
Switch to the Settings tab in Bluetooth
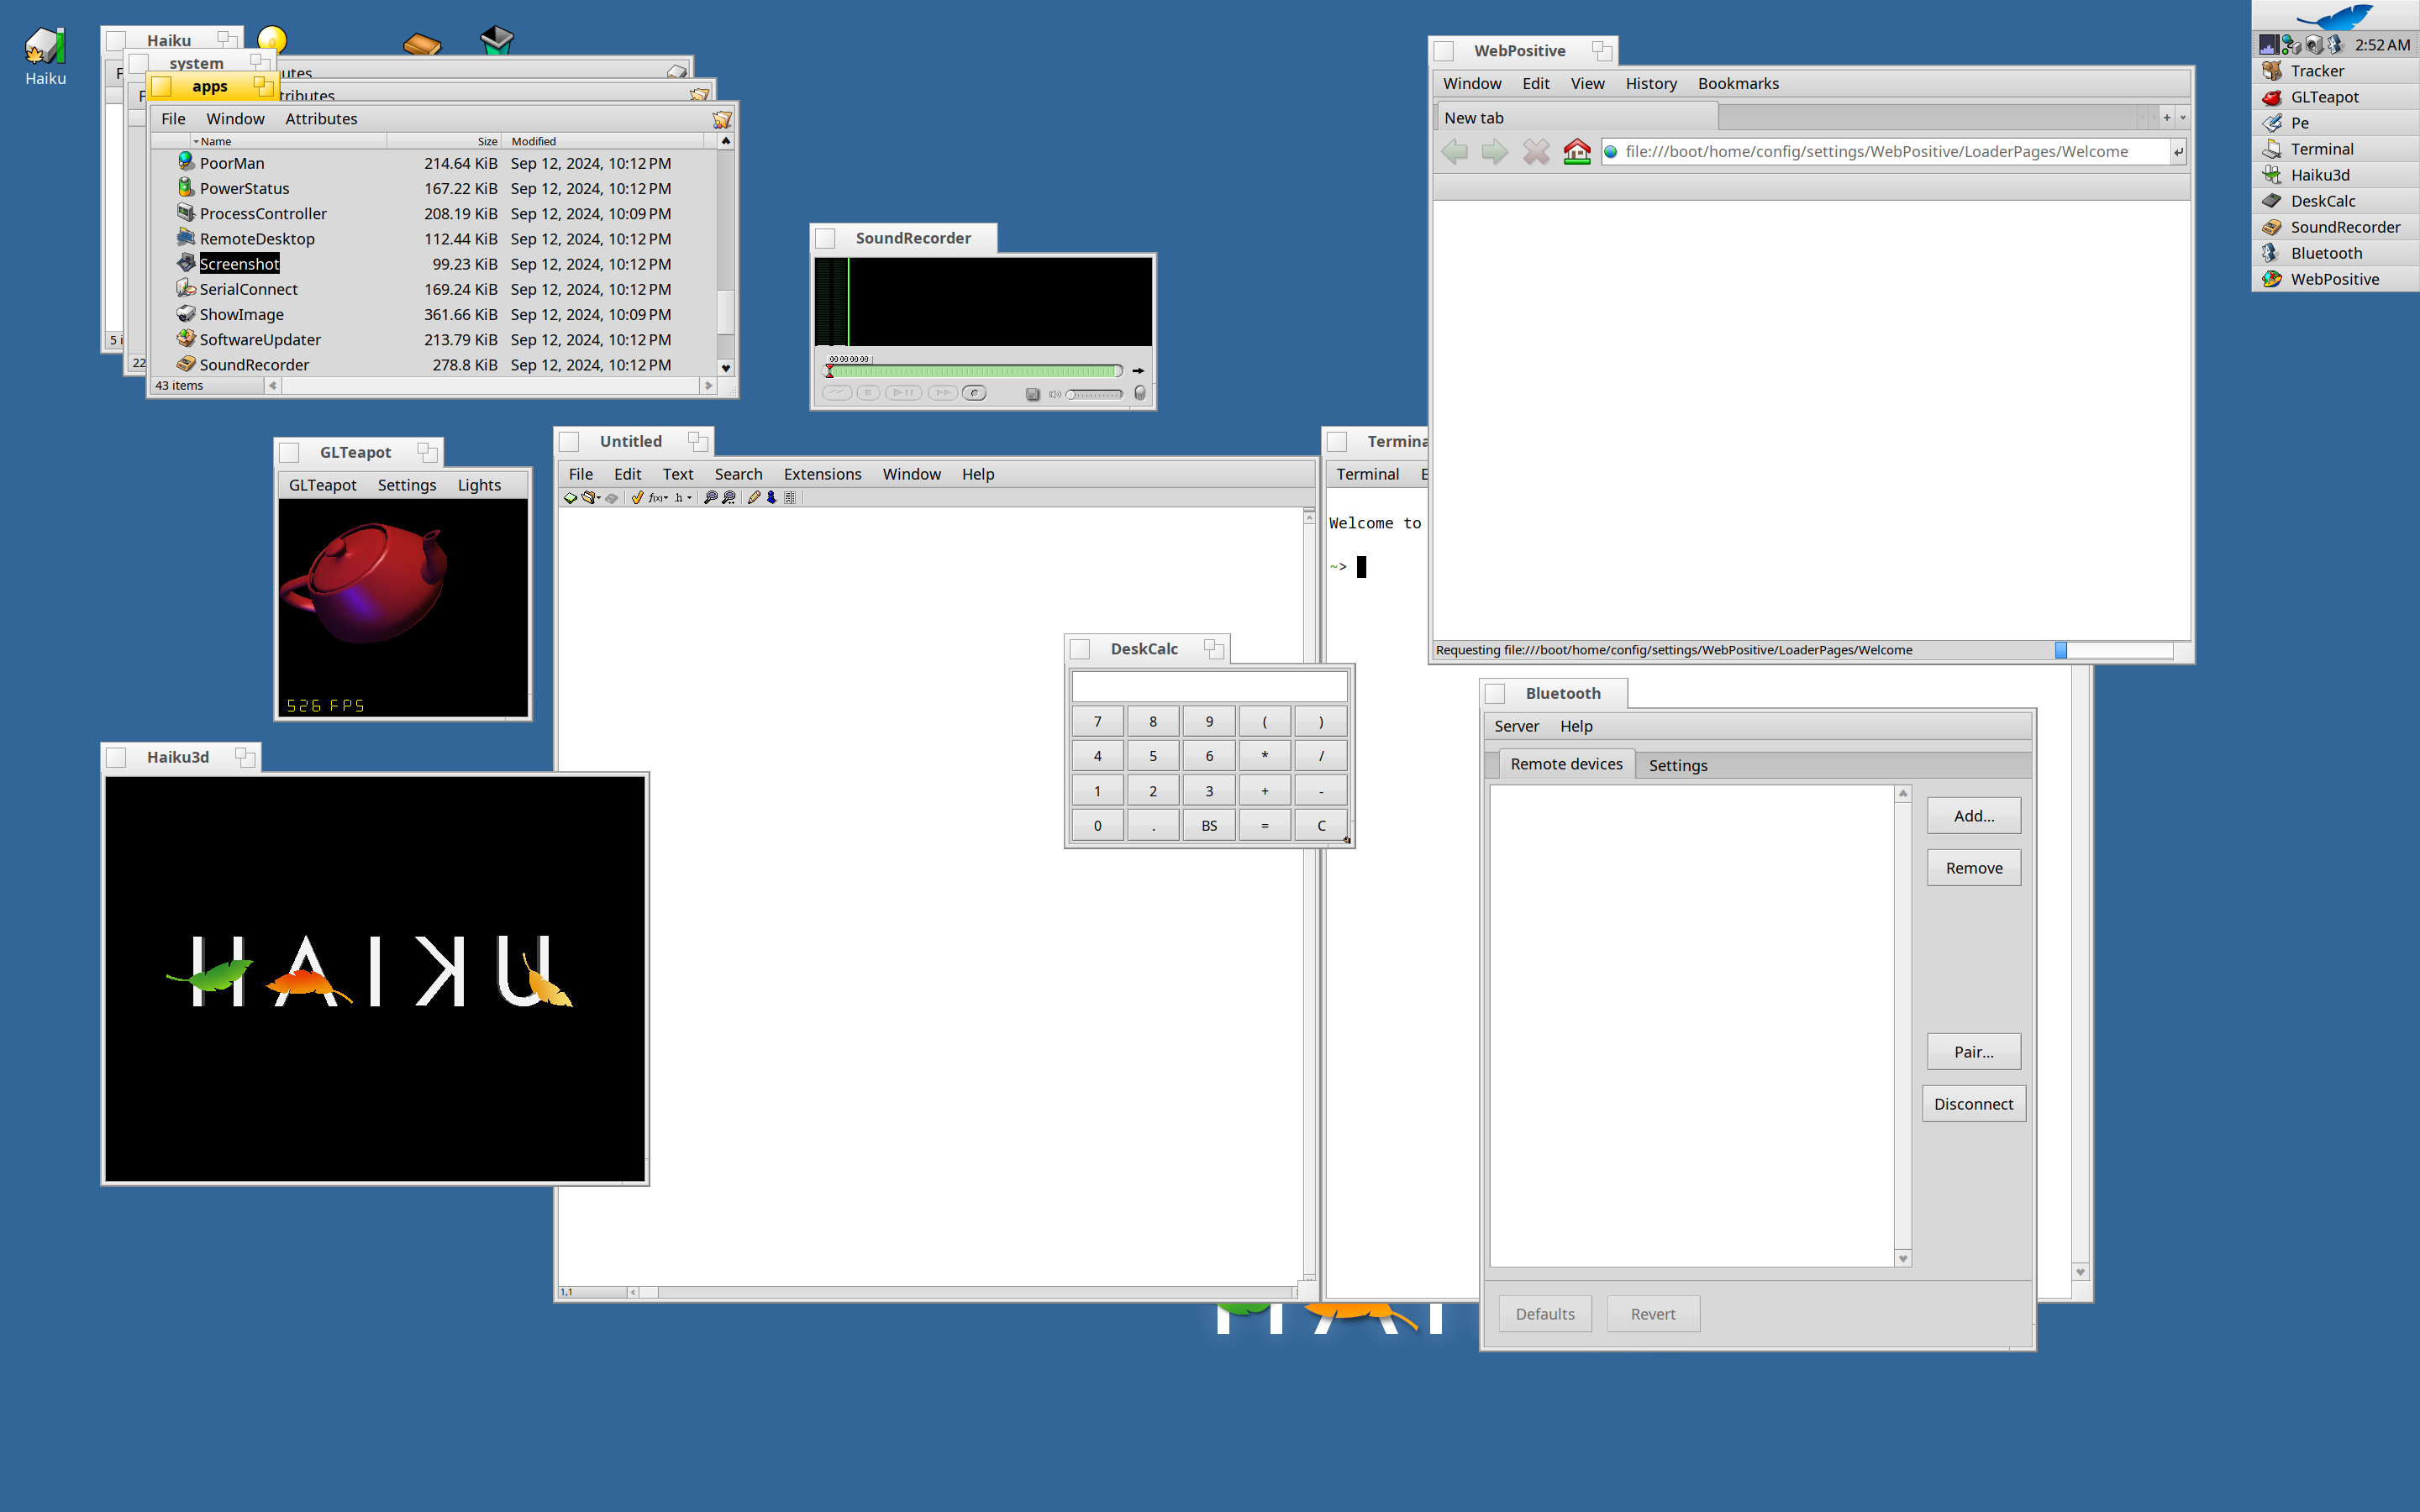[1678, 765]
